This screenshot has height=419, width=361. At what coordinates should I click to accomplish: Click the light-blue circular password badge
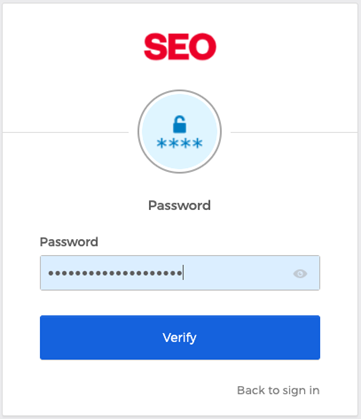pos(180,132)
